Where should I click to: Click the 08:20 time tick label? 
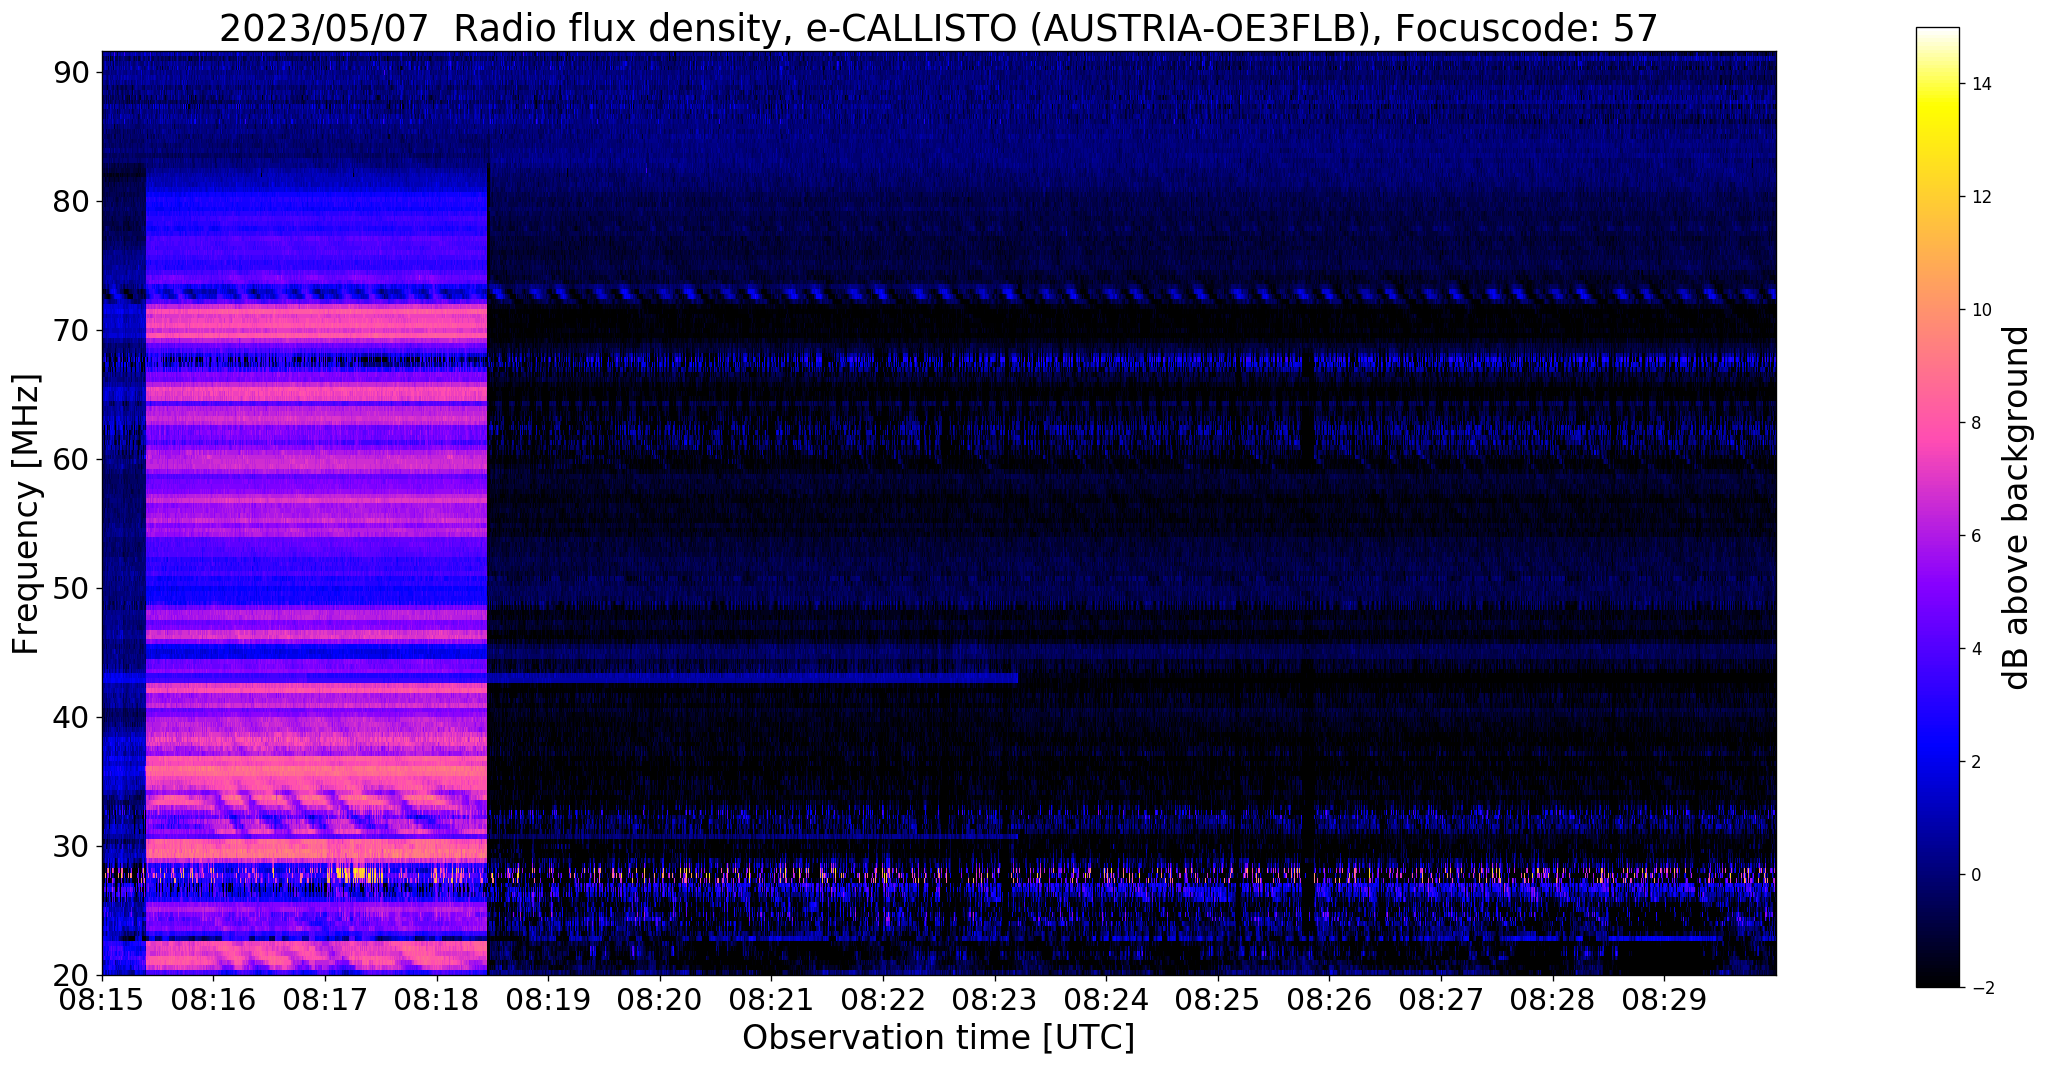click(x=660, y=999)
